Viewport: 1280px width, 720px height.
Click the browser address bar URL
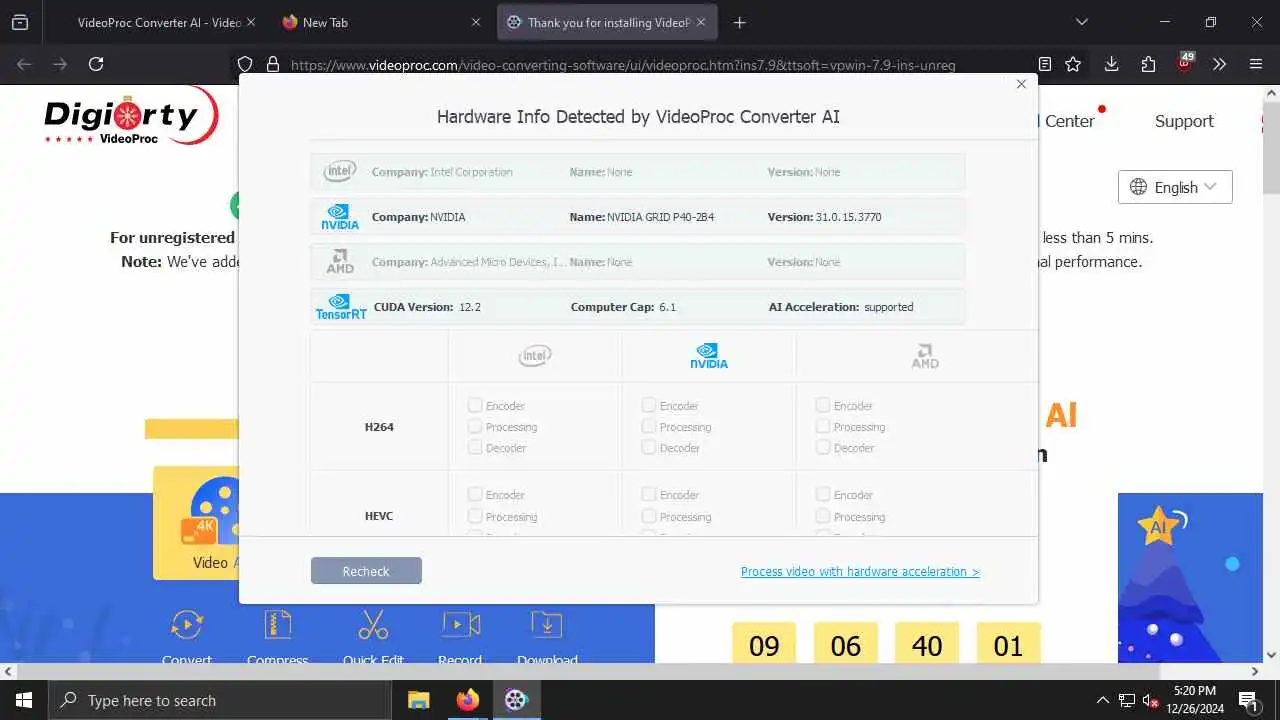coord(623,65)
